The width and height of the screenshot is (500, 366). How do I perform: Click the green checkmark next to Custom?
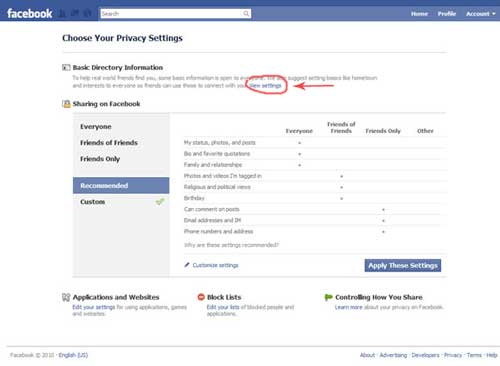[160, 202]
